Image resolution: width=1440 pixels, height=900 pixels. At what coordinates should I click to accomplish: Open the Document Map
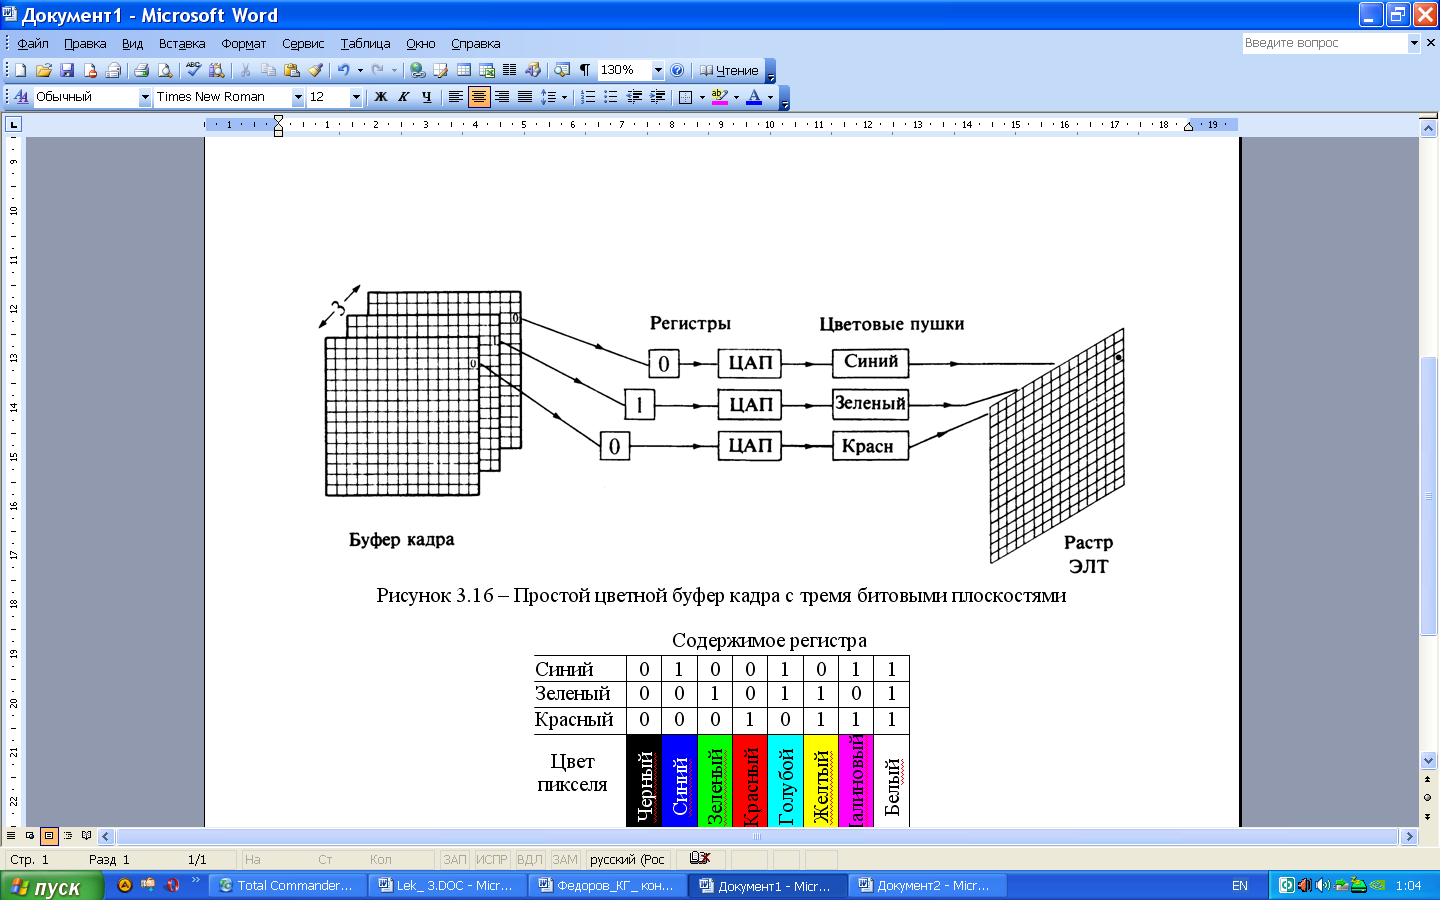562,70
